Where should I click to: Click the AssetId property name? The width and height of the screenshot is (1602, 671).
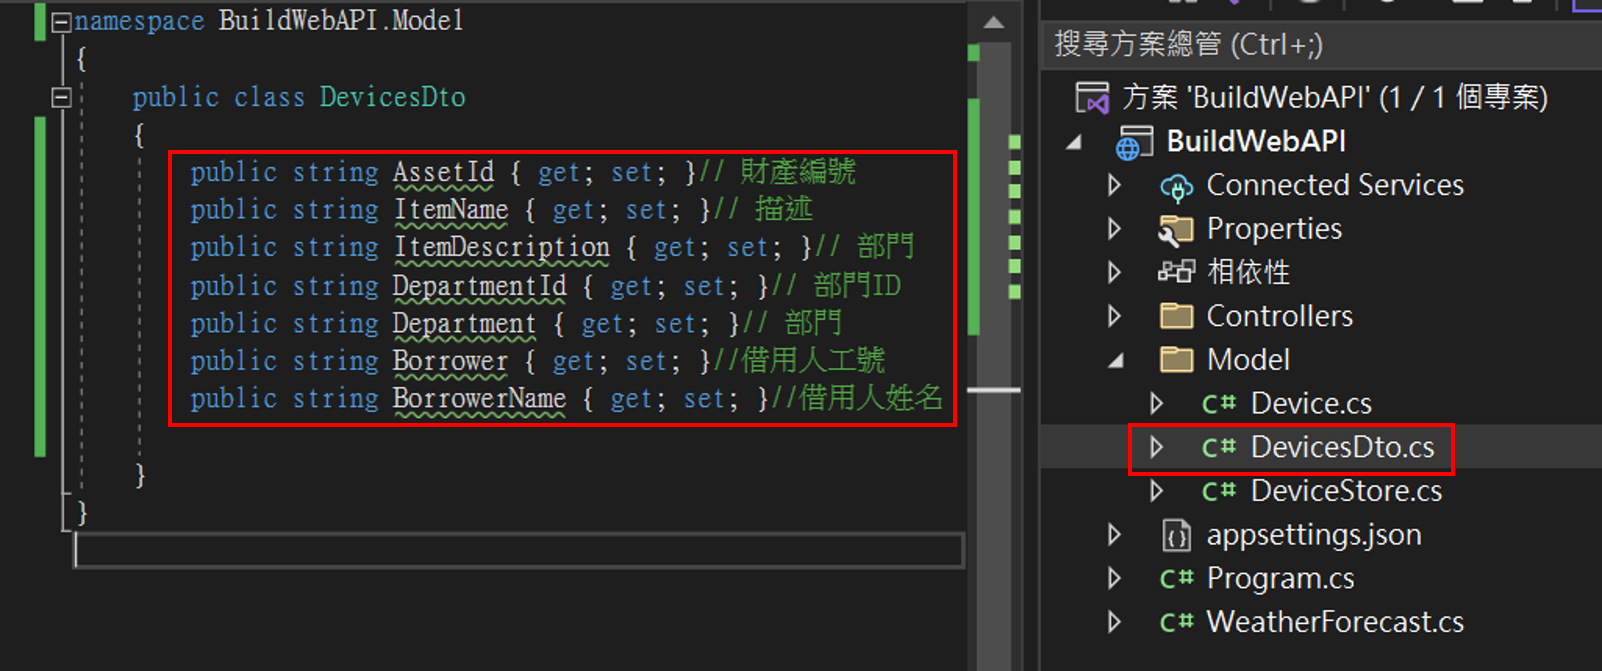443,172
